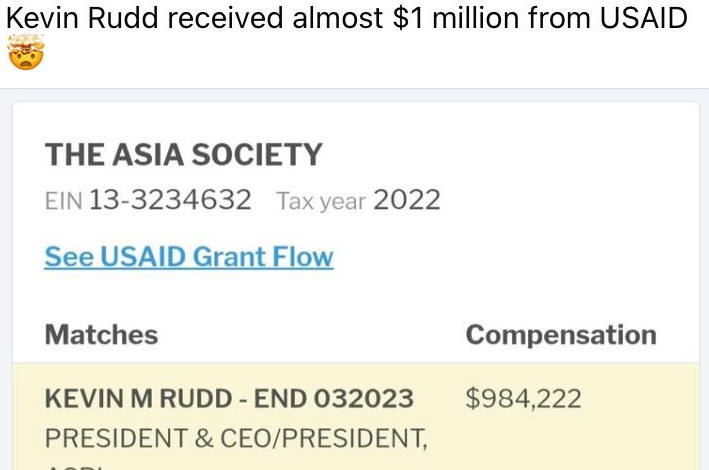Click the Matches column header
This screenshot has height=470, width=709.
pyautogui.click(x=101, y=334)
